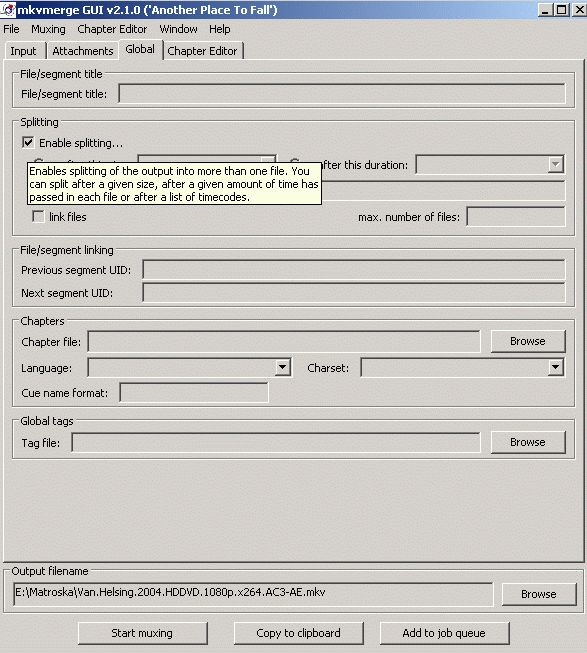The image size is (587, 653).
Task: Open the chapter Language dropdown
Action: tap(283, 367)
